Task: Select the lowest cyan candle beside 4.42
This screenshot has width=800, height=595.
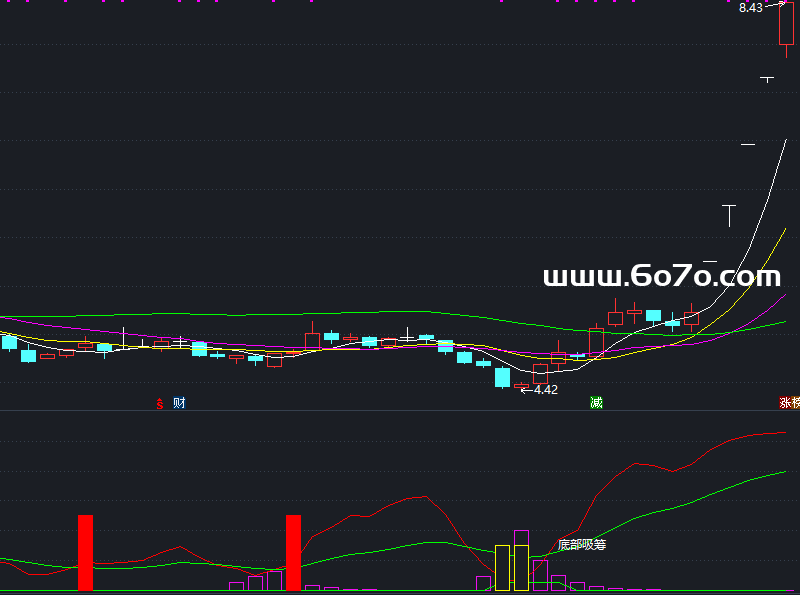Action: pyautogui.click(x=502, y=377)
